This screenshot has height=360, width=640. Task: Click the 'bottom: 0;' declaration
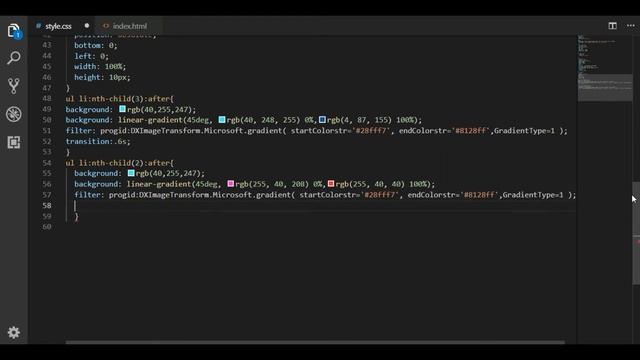tap(96, 45)
